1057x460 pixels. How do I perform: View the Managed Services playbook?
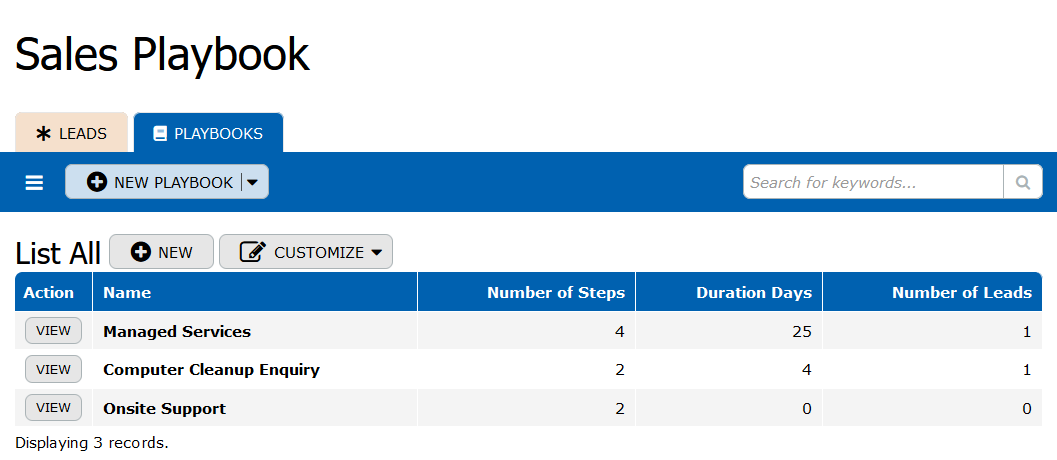click(x=53, y=331)
